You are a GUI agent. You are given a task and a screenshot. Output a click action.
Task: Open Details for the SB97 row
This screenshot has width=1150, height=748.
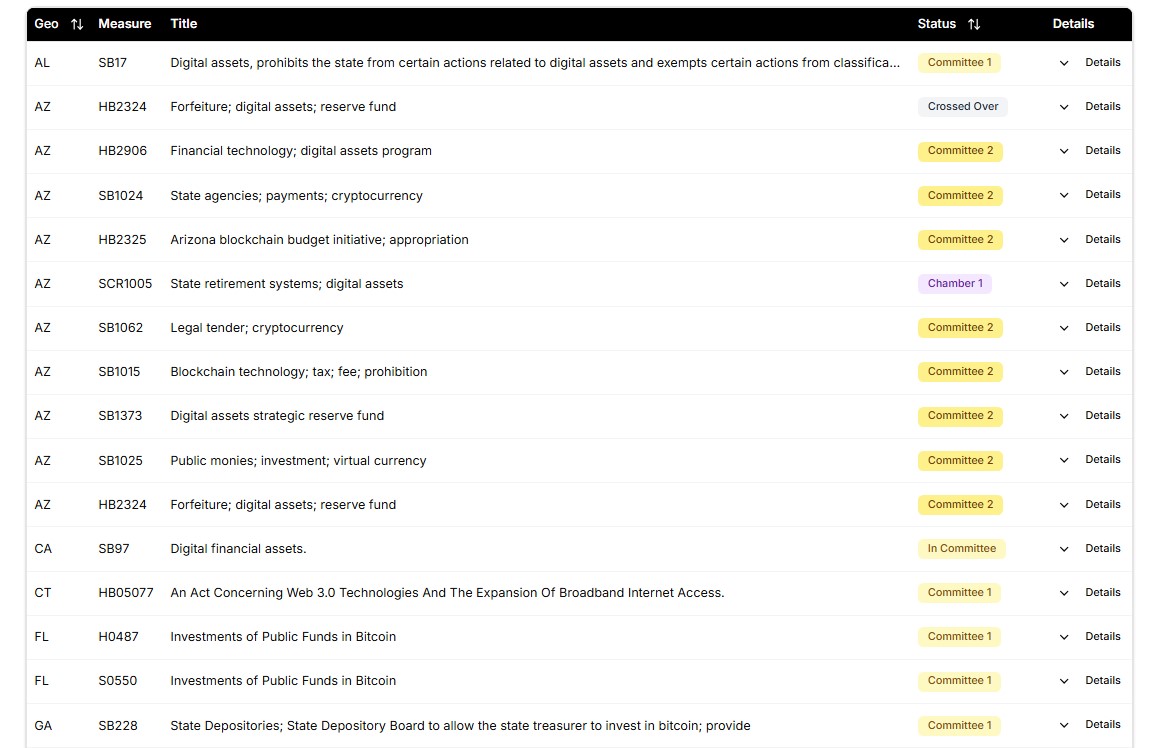click(1102, 548)
